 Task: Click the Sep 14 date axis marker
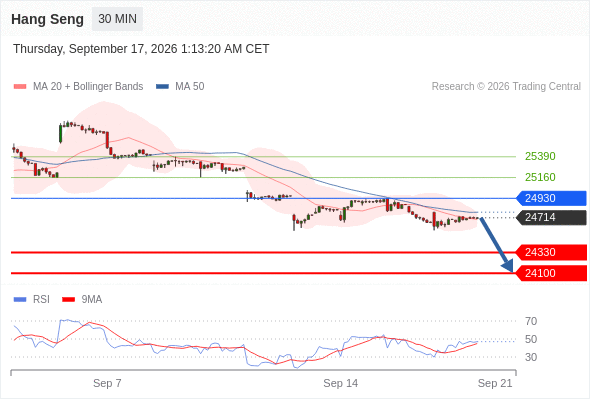[x=341, y=383]
